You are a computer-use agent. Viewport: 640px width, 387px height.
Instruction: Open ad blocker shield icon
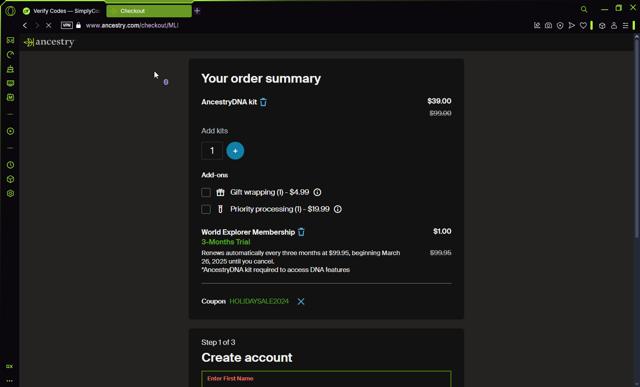point(560,25)
